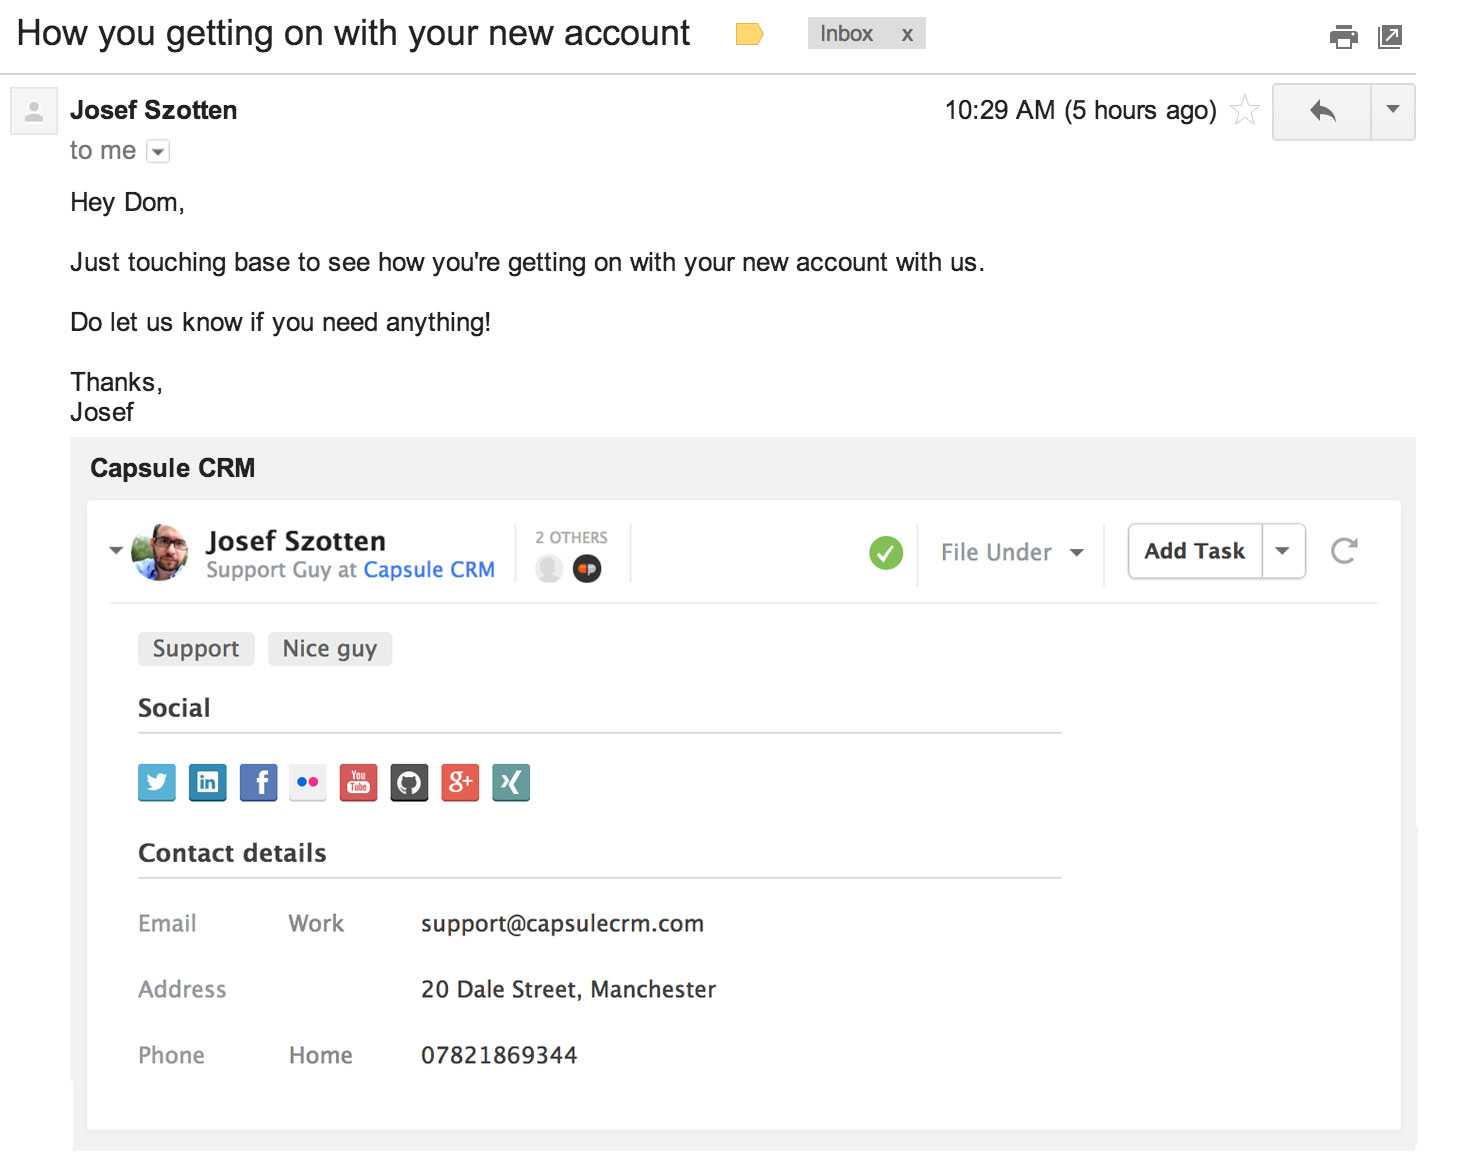Image resolution: width=1461 pixels, height=1167 pixels.
Task: Click address 20 Dale Street, Manchester
Action: click(568, 989)
